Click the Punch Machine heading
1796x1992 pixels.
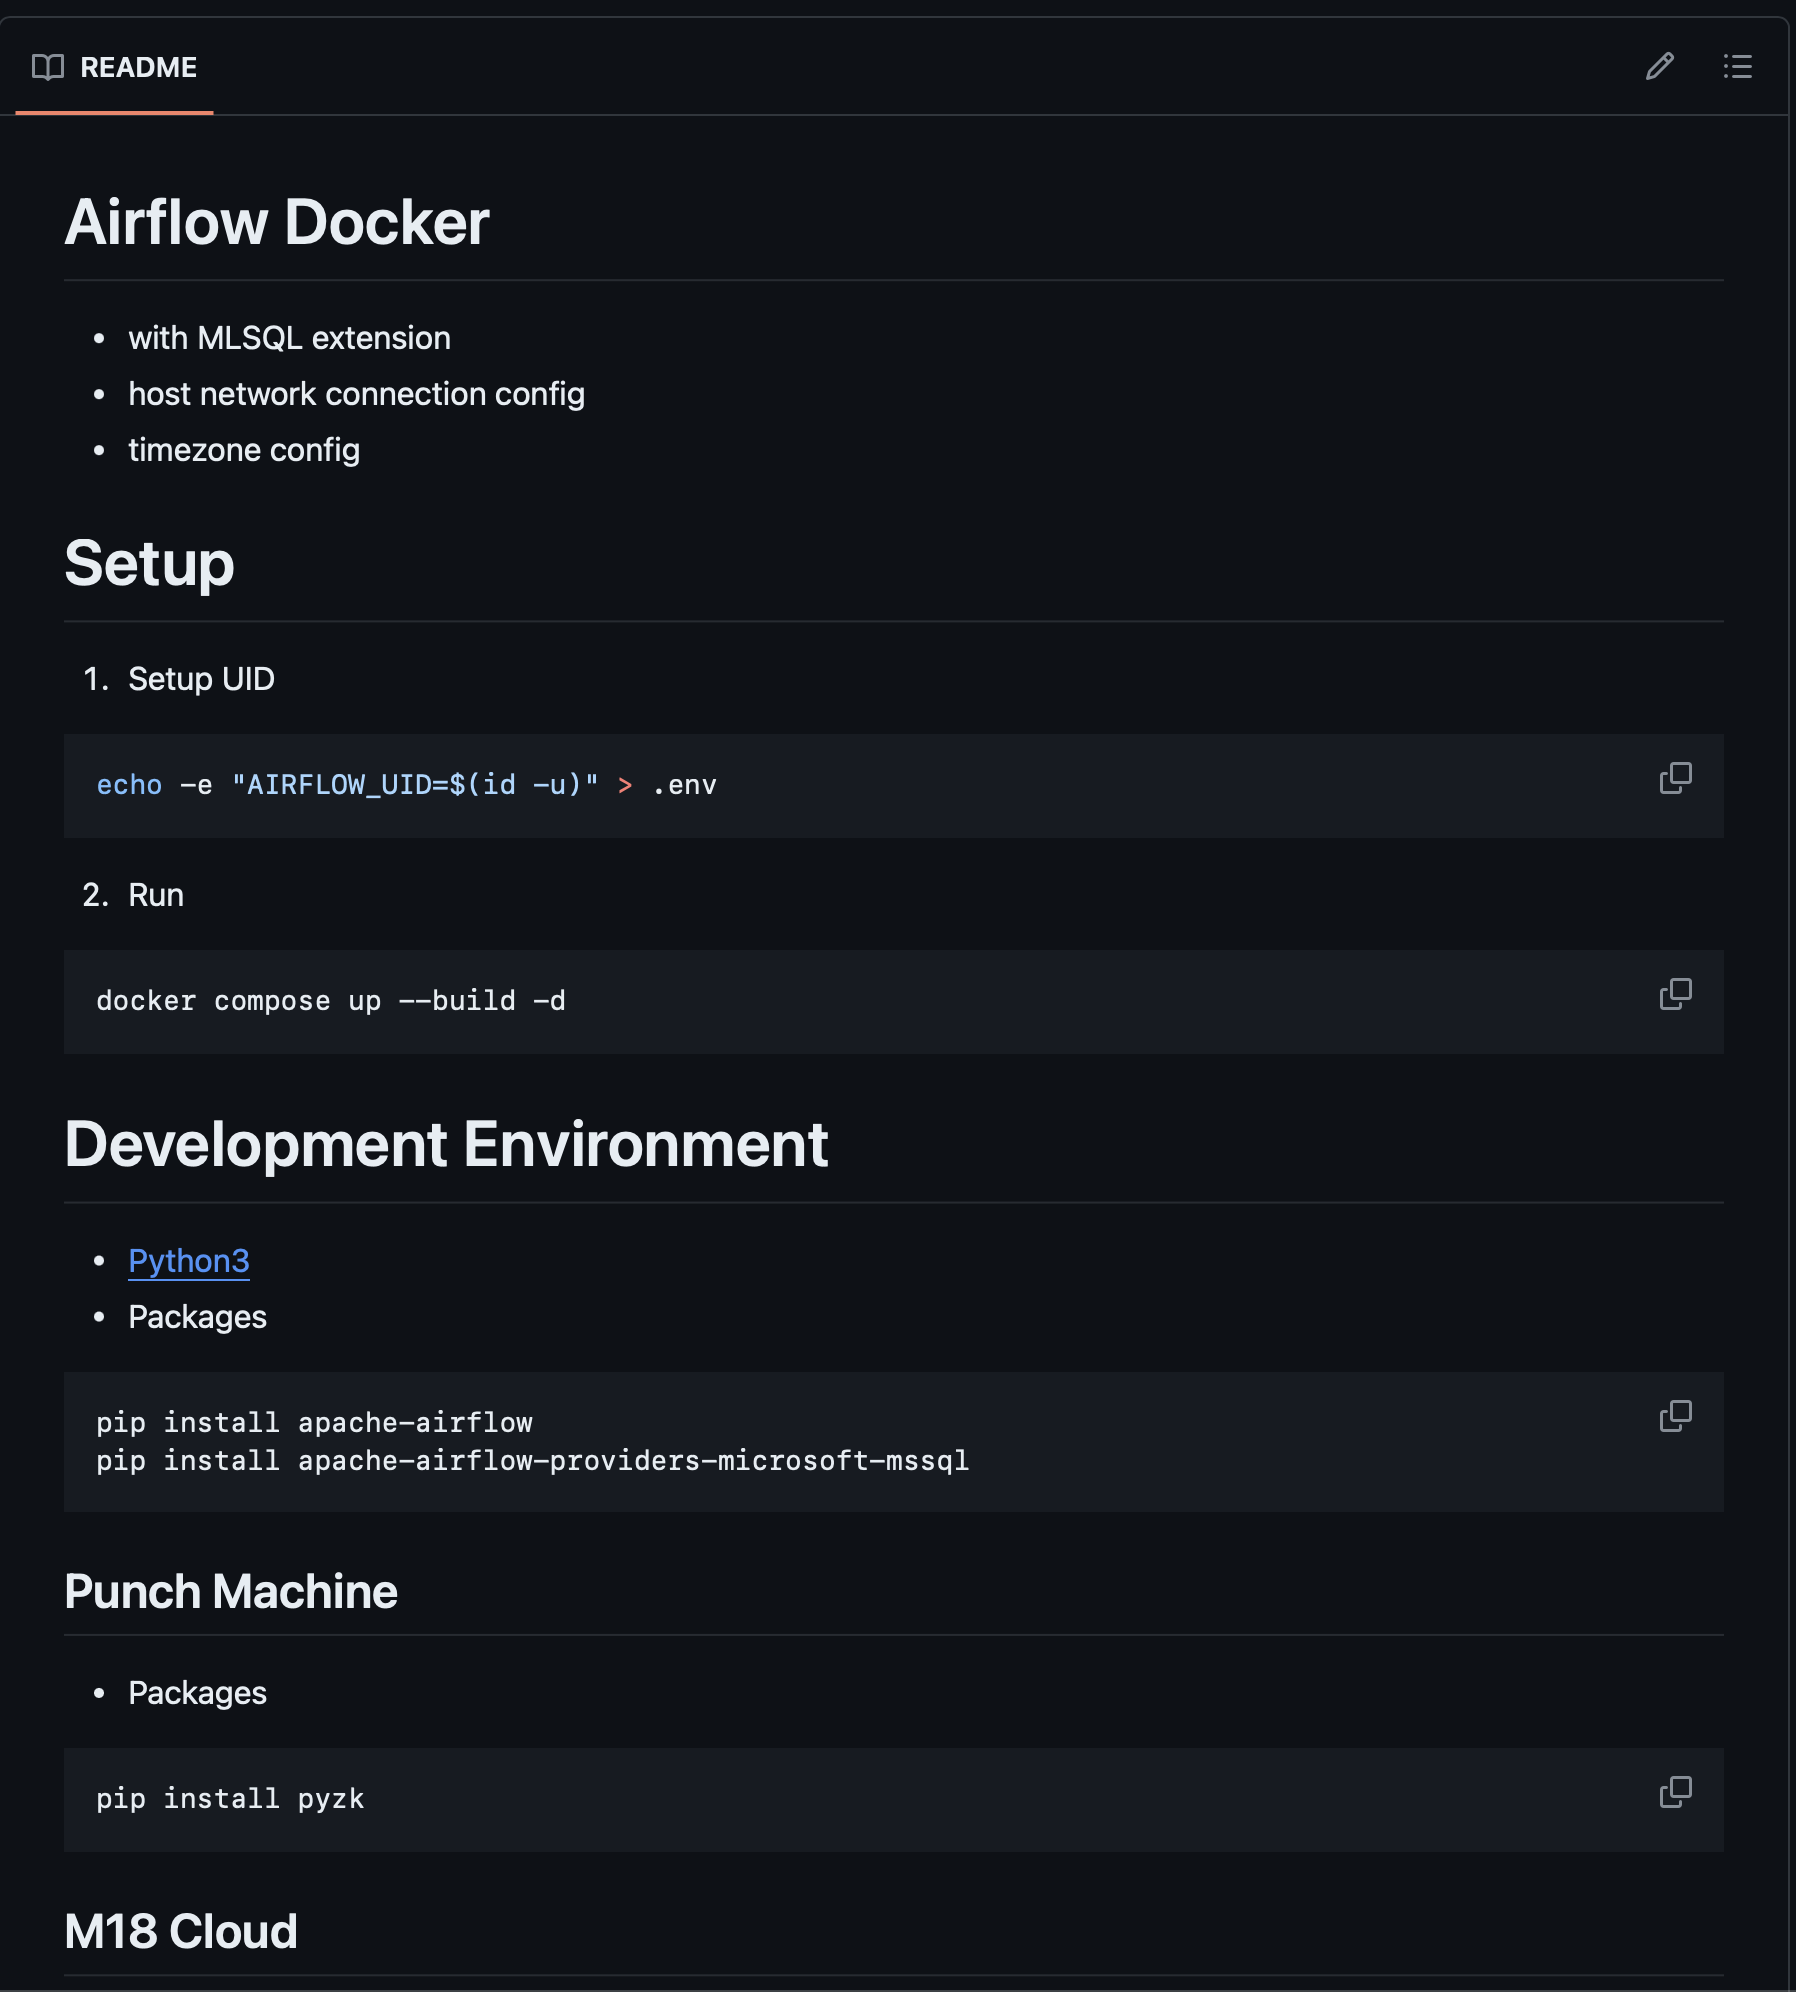[231, 1591]
